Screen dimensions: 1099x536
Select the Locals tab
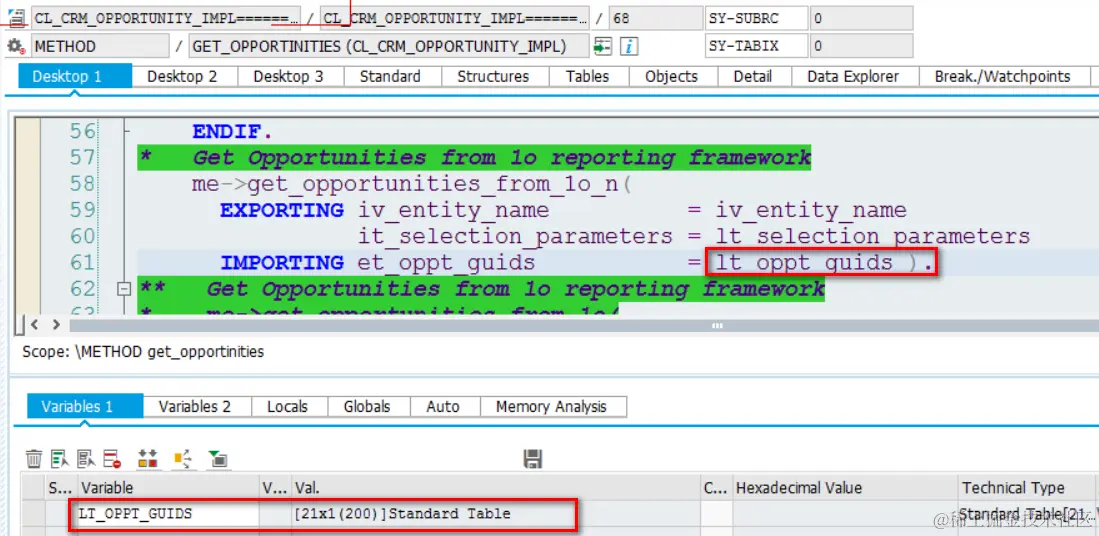click(287, 406)
